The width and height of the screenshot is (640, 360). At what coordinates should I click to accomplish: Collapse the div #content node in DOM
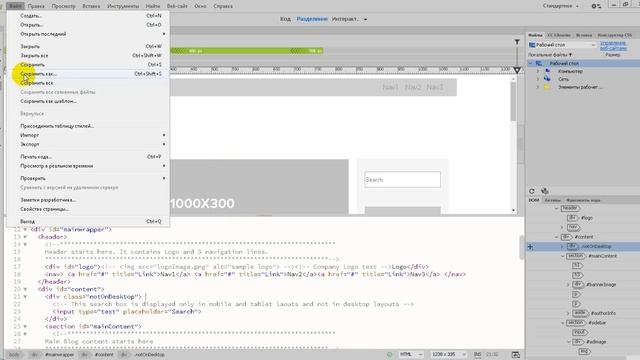[556, 237]
